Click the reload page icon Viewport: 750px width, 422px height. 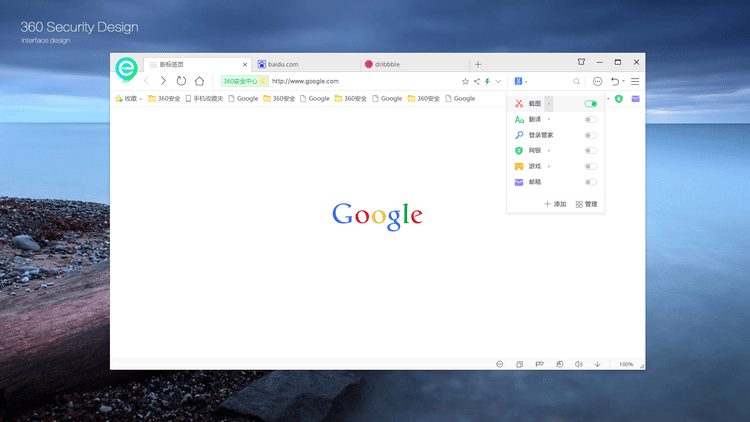tap(181, 81)
